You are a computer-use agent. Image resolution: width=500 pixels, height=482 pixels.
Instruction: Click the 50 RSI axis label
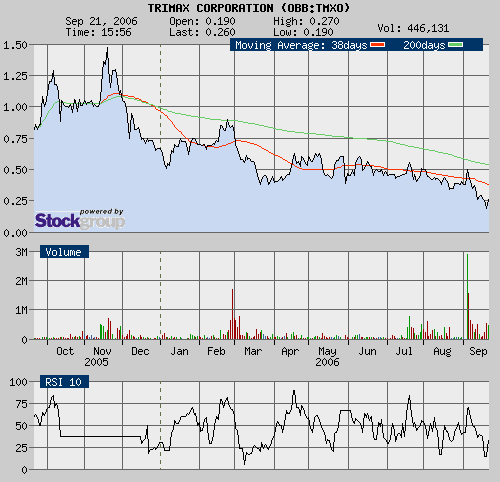tap(21, 426)
